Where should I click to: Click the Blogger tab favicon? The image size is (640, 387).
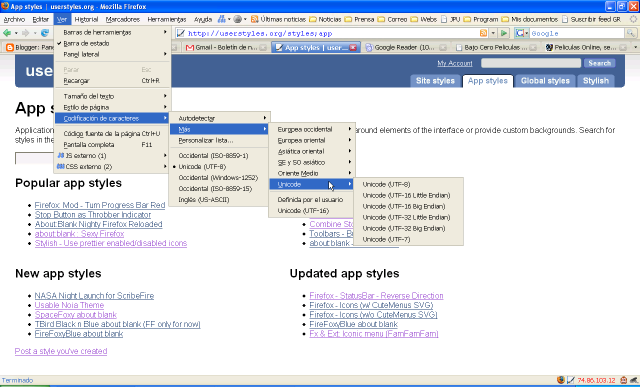[10, 48]
